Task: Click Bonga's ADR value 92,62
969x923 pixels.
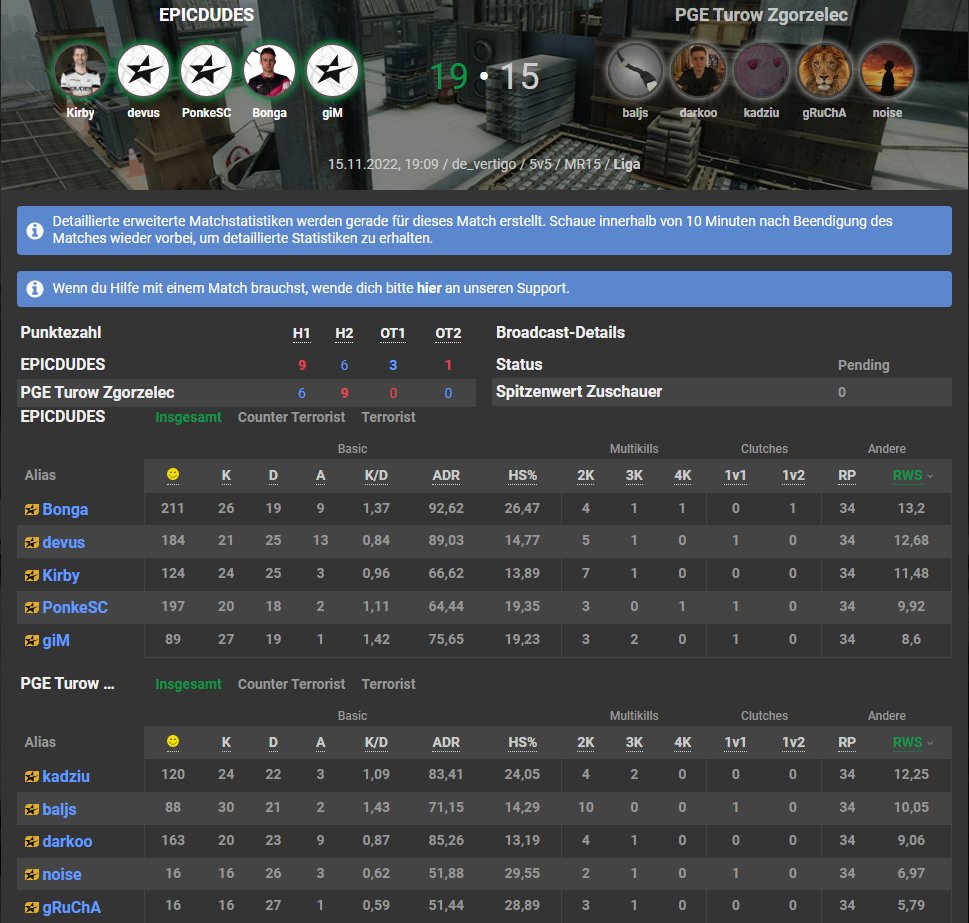Action: click(446, 508)
